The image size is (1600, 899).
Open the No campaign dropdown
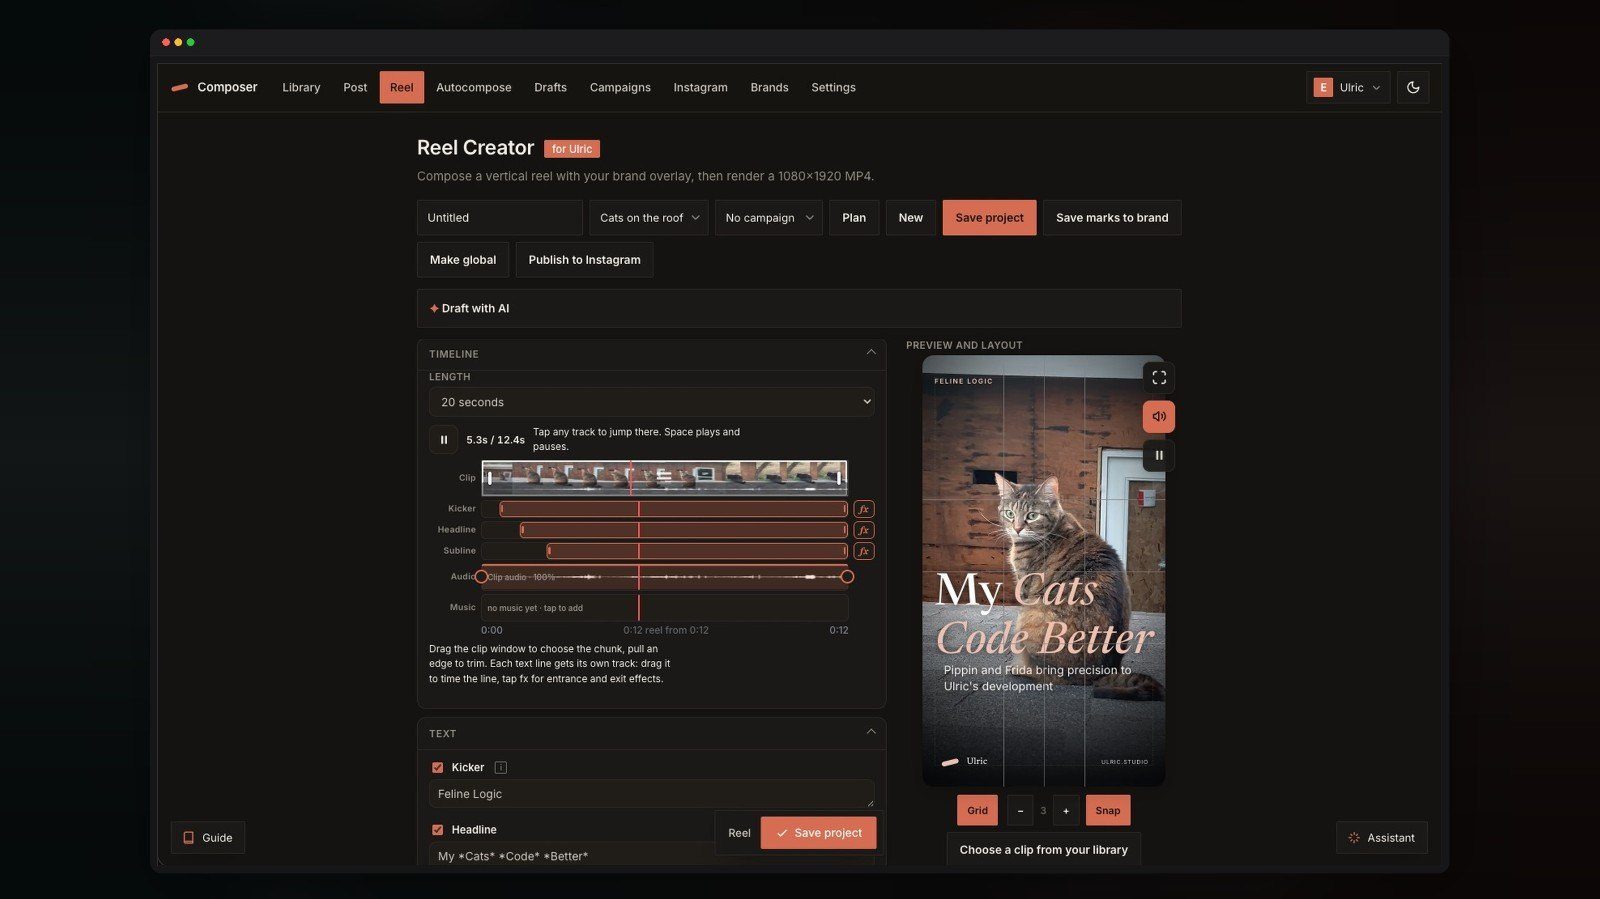[769, 218]
